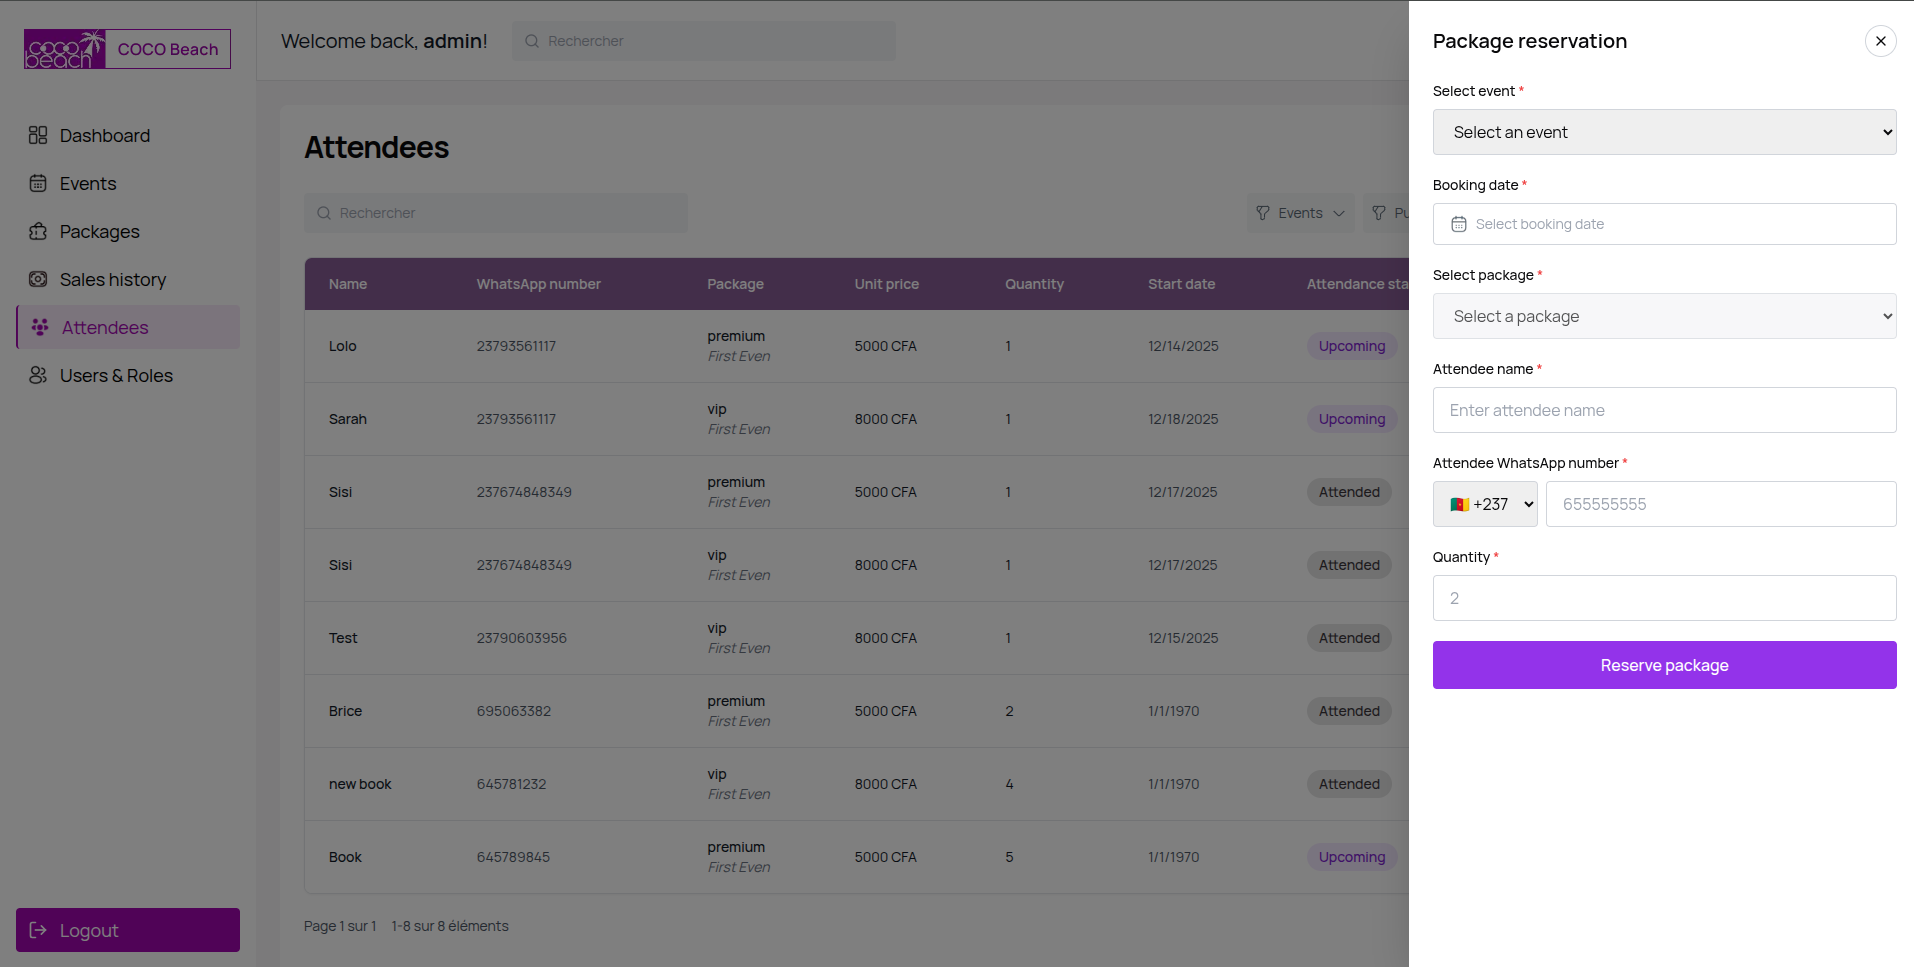The width and height of the screenshot is (1914, 967).
Task: Open the Select an event dropdown
Action: pyautogui.click(x=1664, y=132)
